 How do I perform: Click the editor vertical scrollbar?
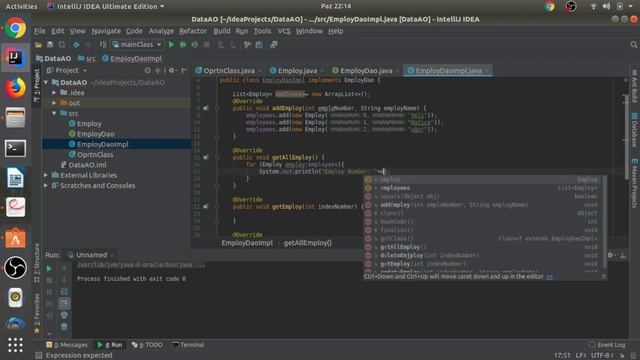coord(626,137)
